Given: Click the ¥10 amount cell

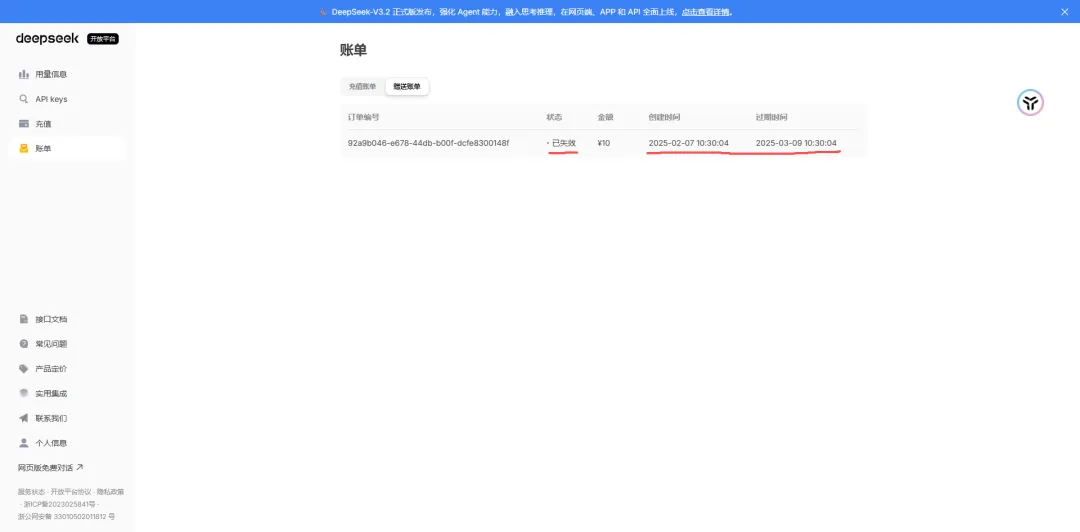Looking at the screenshot, I should click(604, 143).
